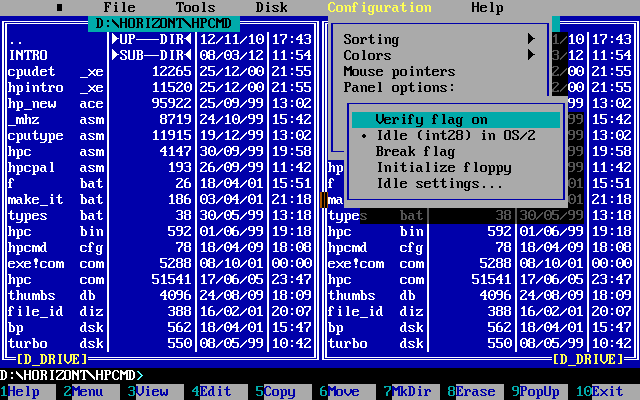Open the Tools menu
Viewport: 640px width, 400px height.
(x=195, y=7)
